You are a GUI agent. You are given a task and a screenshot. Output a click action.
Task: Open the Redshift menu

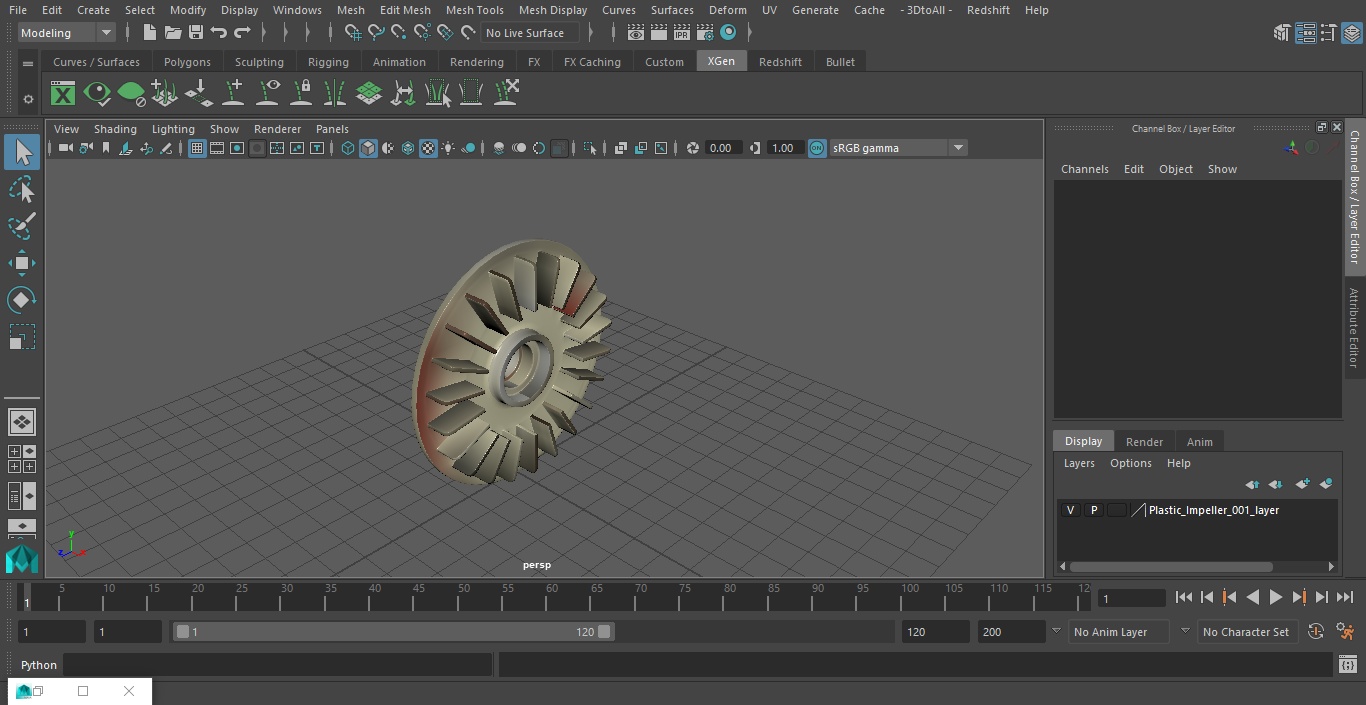pyautogui.click(x=988, y=10)
